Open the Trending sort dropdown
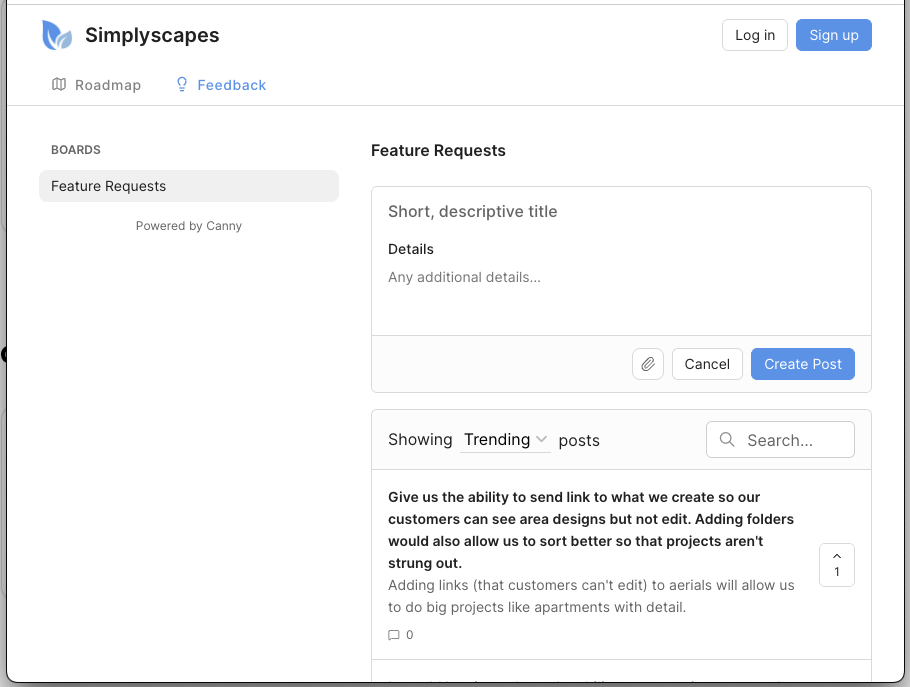This screenshot has width=910, height=687. pos(505,440)
